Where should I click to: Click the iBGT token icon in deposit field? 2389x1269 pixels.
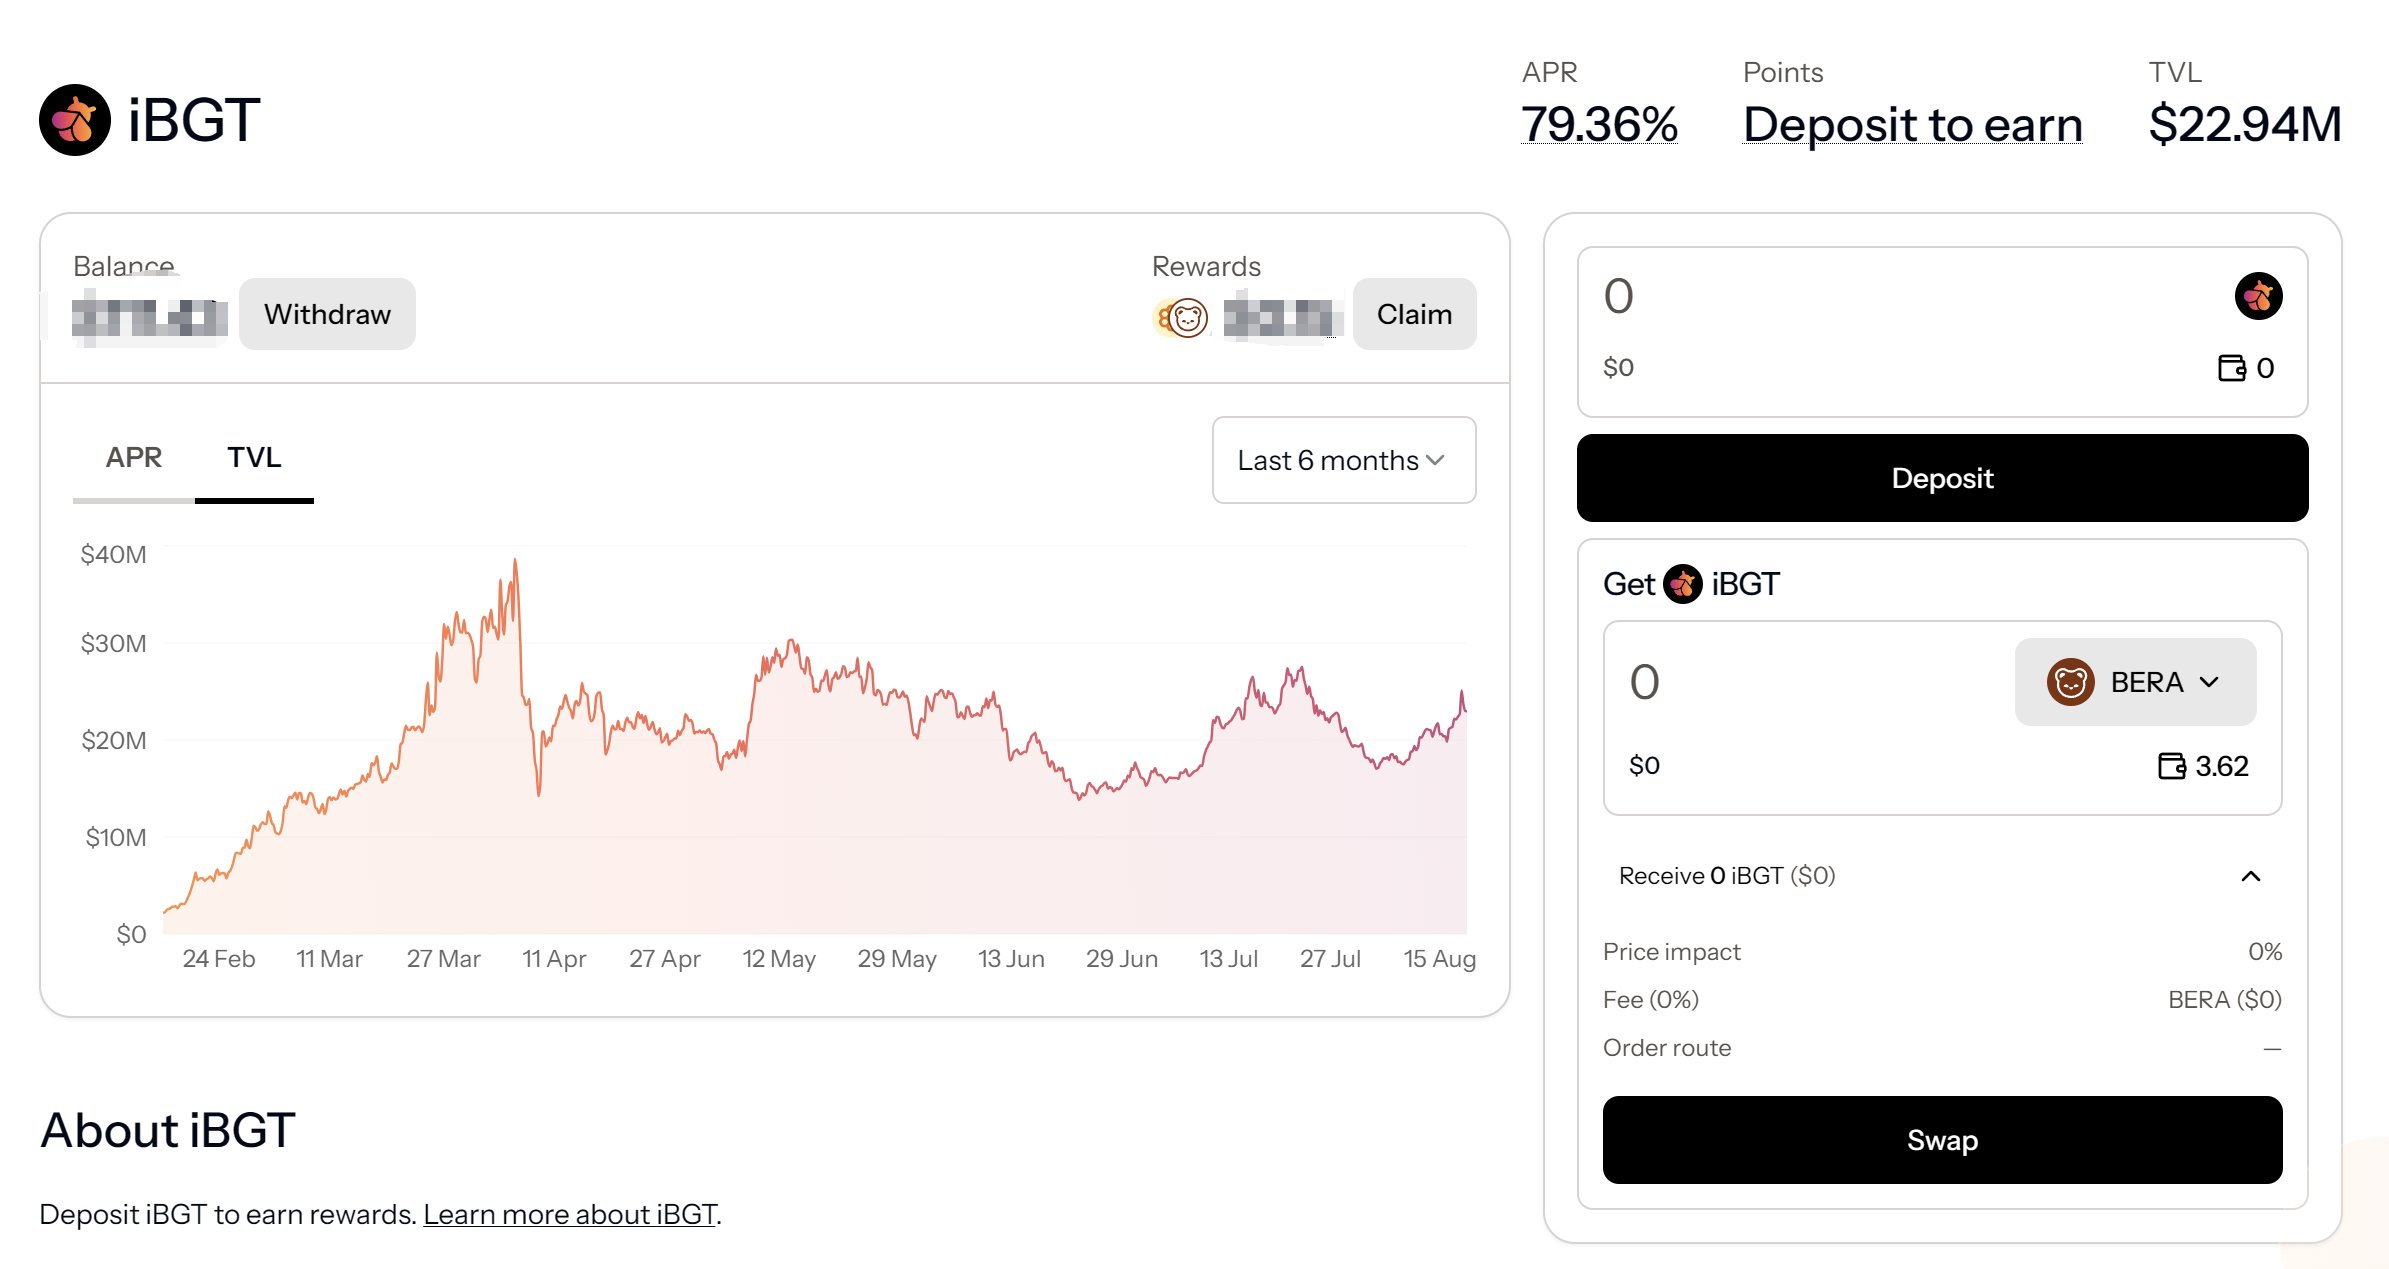click(x=2258, y=296)
